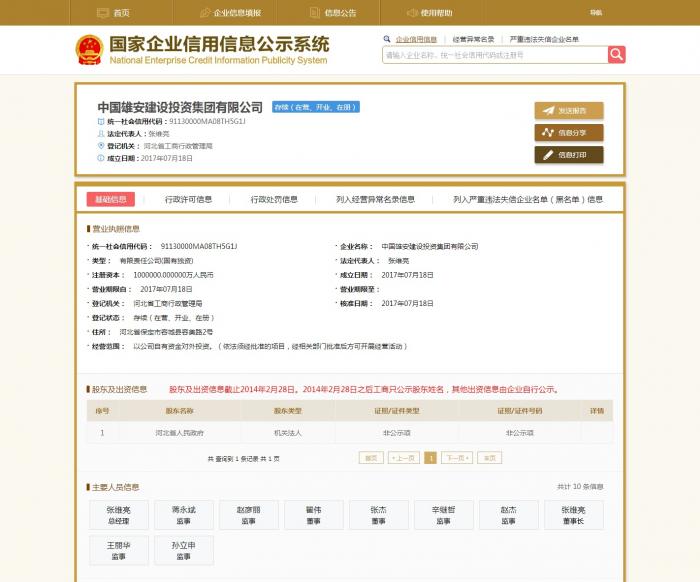Screen dimensions: 700x582
Task: Focus the enterprise name search input field
Action: (495, 55)
